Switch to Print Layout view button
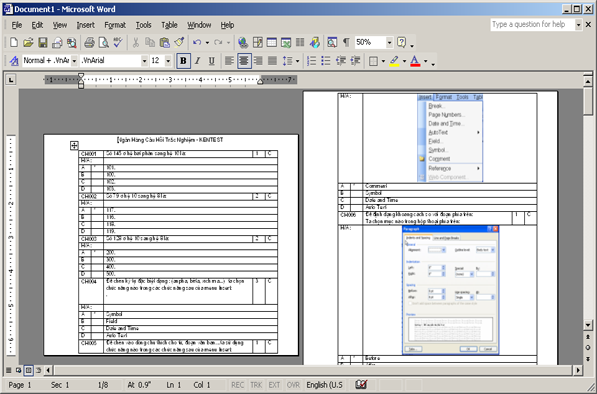The image size is (597, 394). click(28, 370)
